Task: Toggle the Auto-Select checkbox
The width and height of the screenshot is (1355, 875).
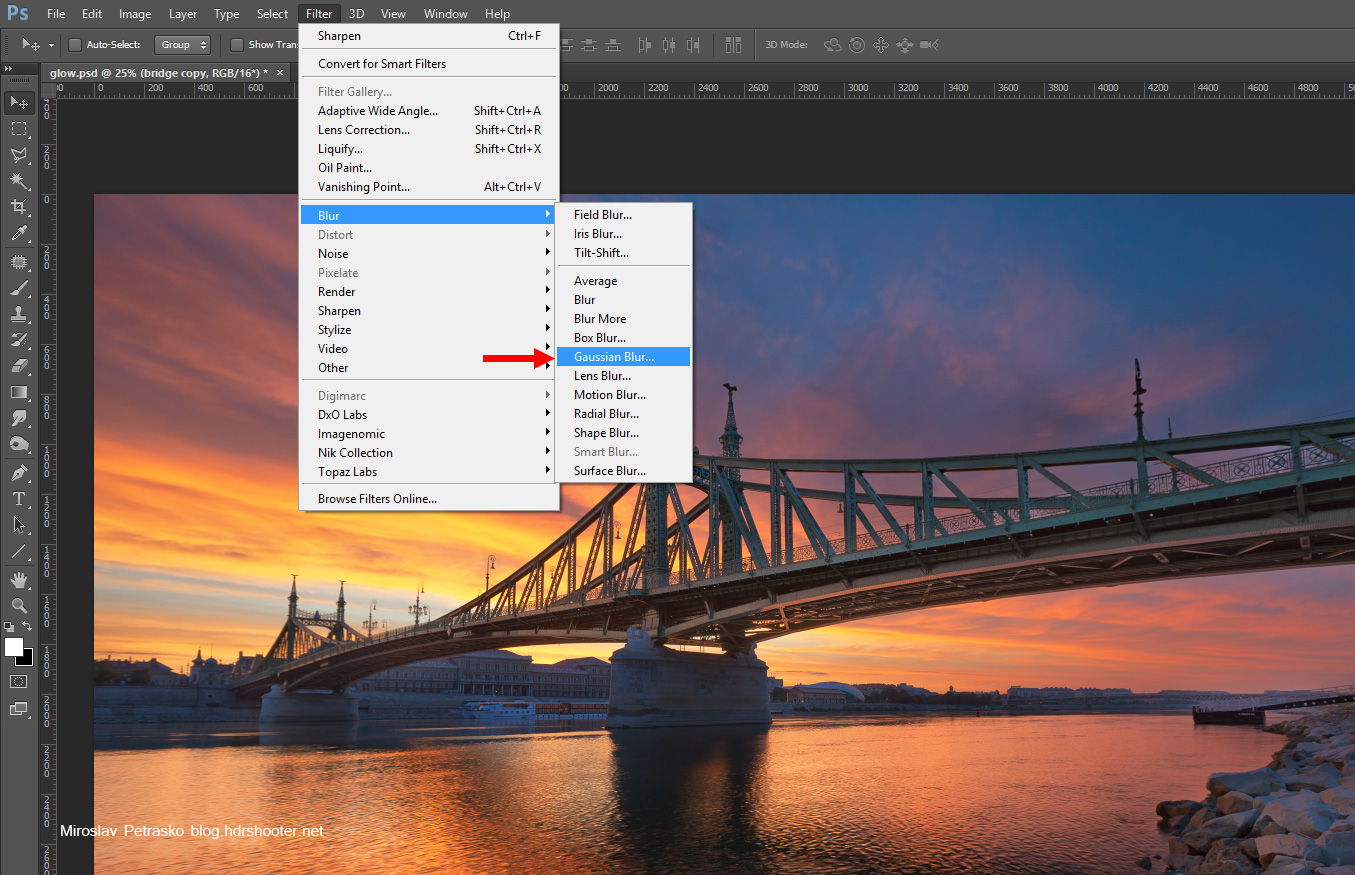Action: (75, 45)
